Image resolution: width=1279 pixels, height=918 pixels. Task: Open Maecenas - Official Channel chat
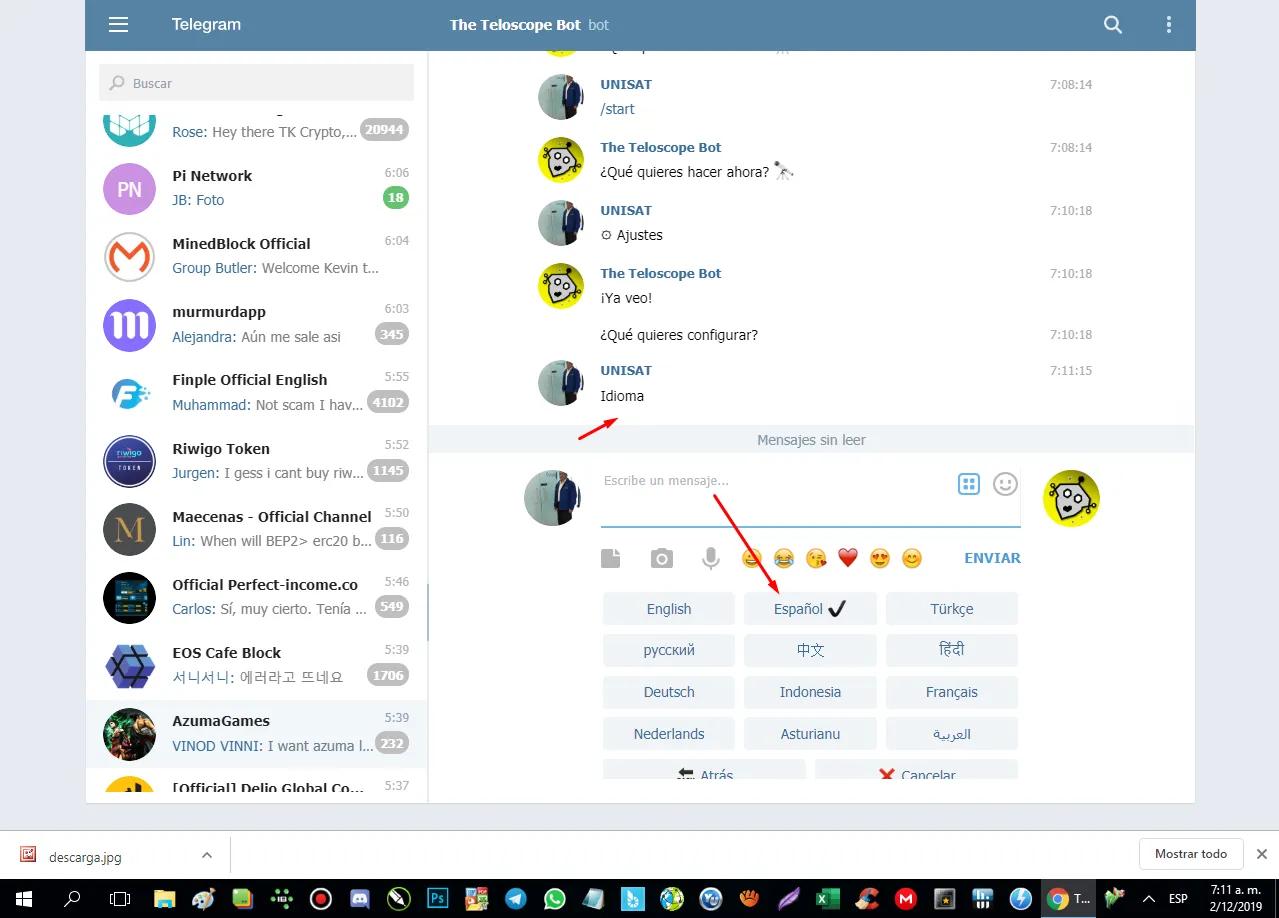pos(256,530)
